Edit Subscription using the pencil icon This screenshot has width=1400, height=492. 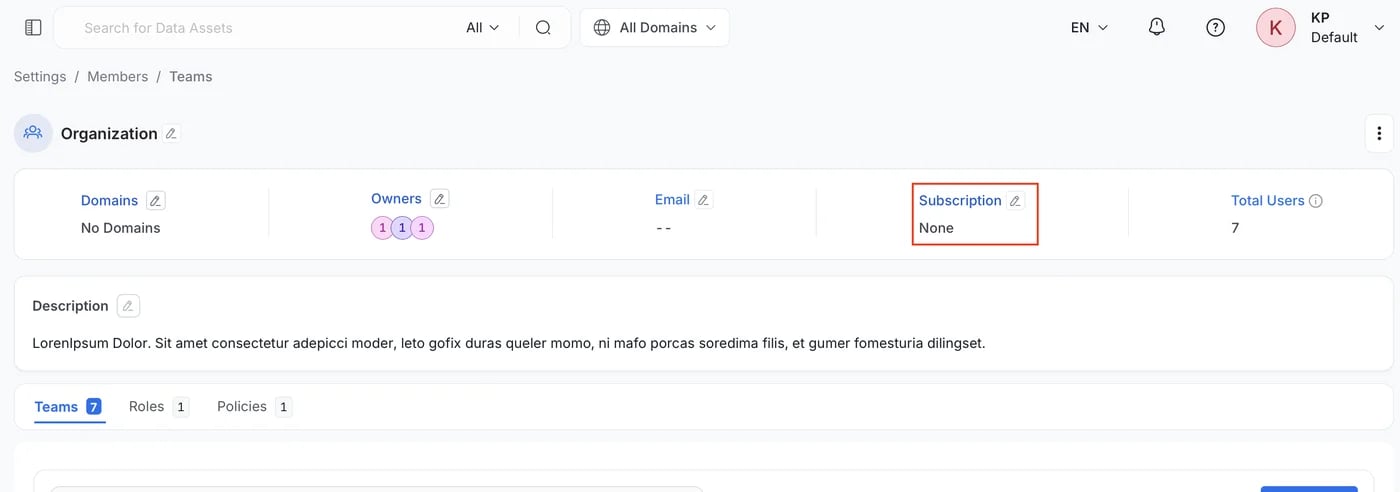(x=1015, y=201)
